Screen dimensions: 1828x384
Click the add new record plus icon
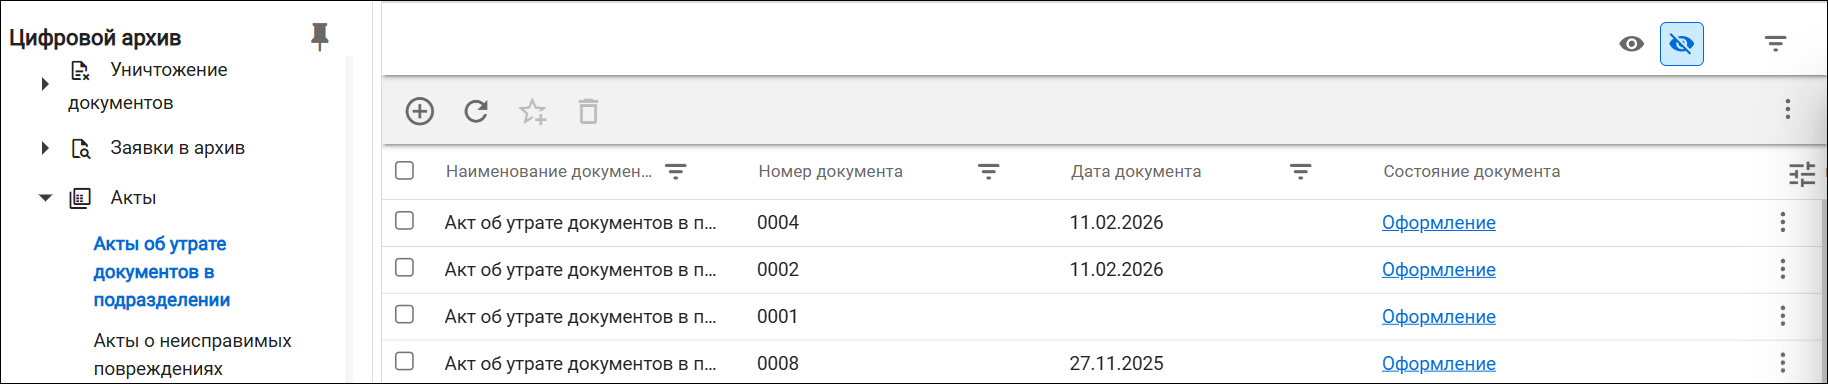(420, 111)
